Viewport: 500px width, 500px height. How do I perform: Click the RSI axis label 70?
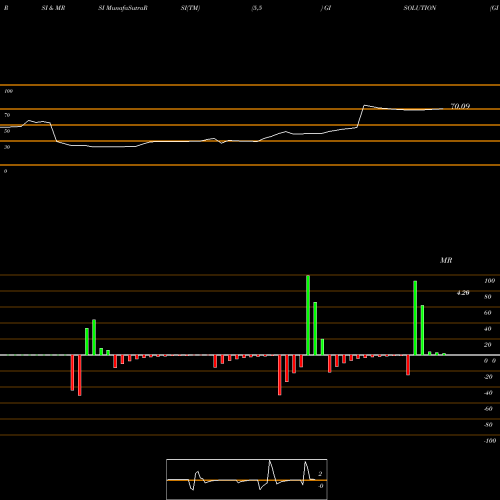pyautogui.click(x=7, y=115)
